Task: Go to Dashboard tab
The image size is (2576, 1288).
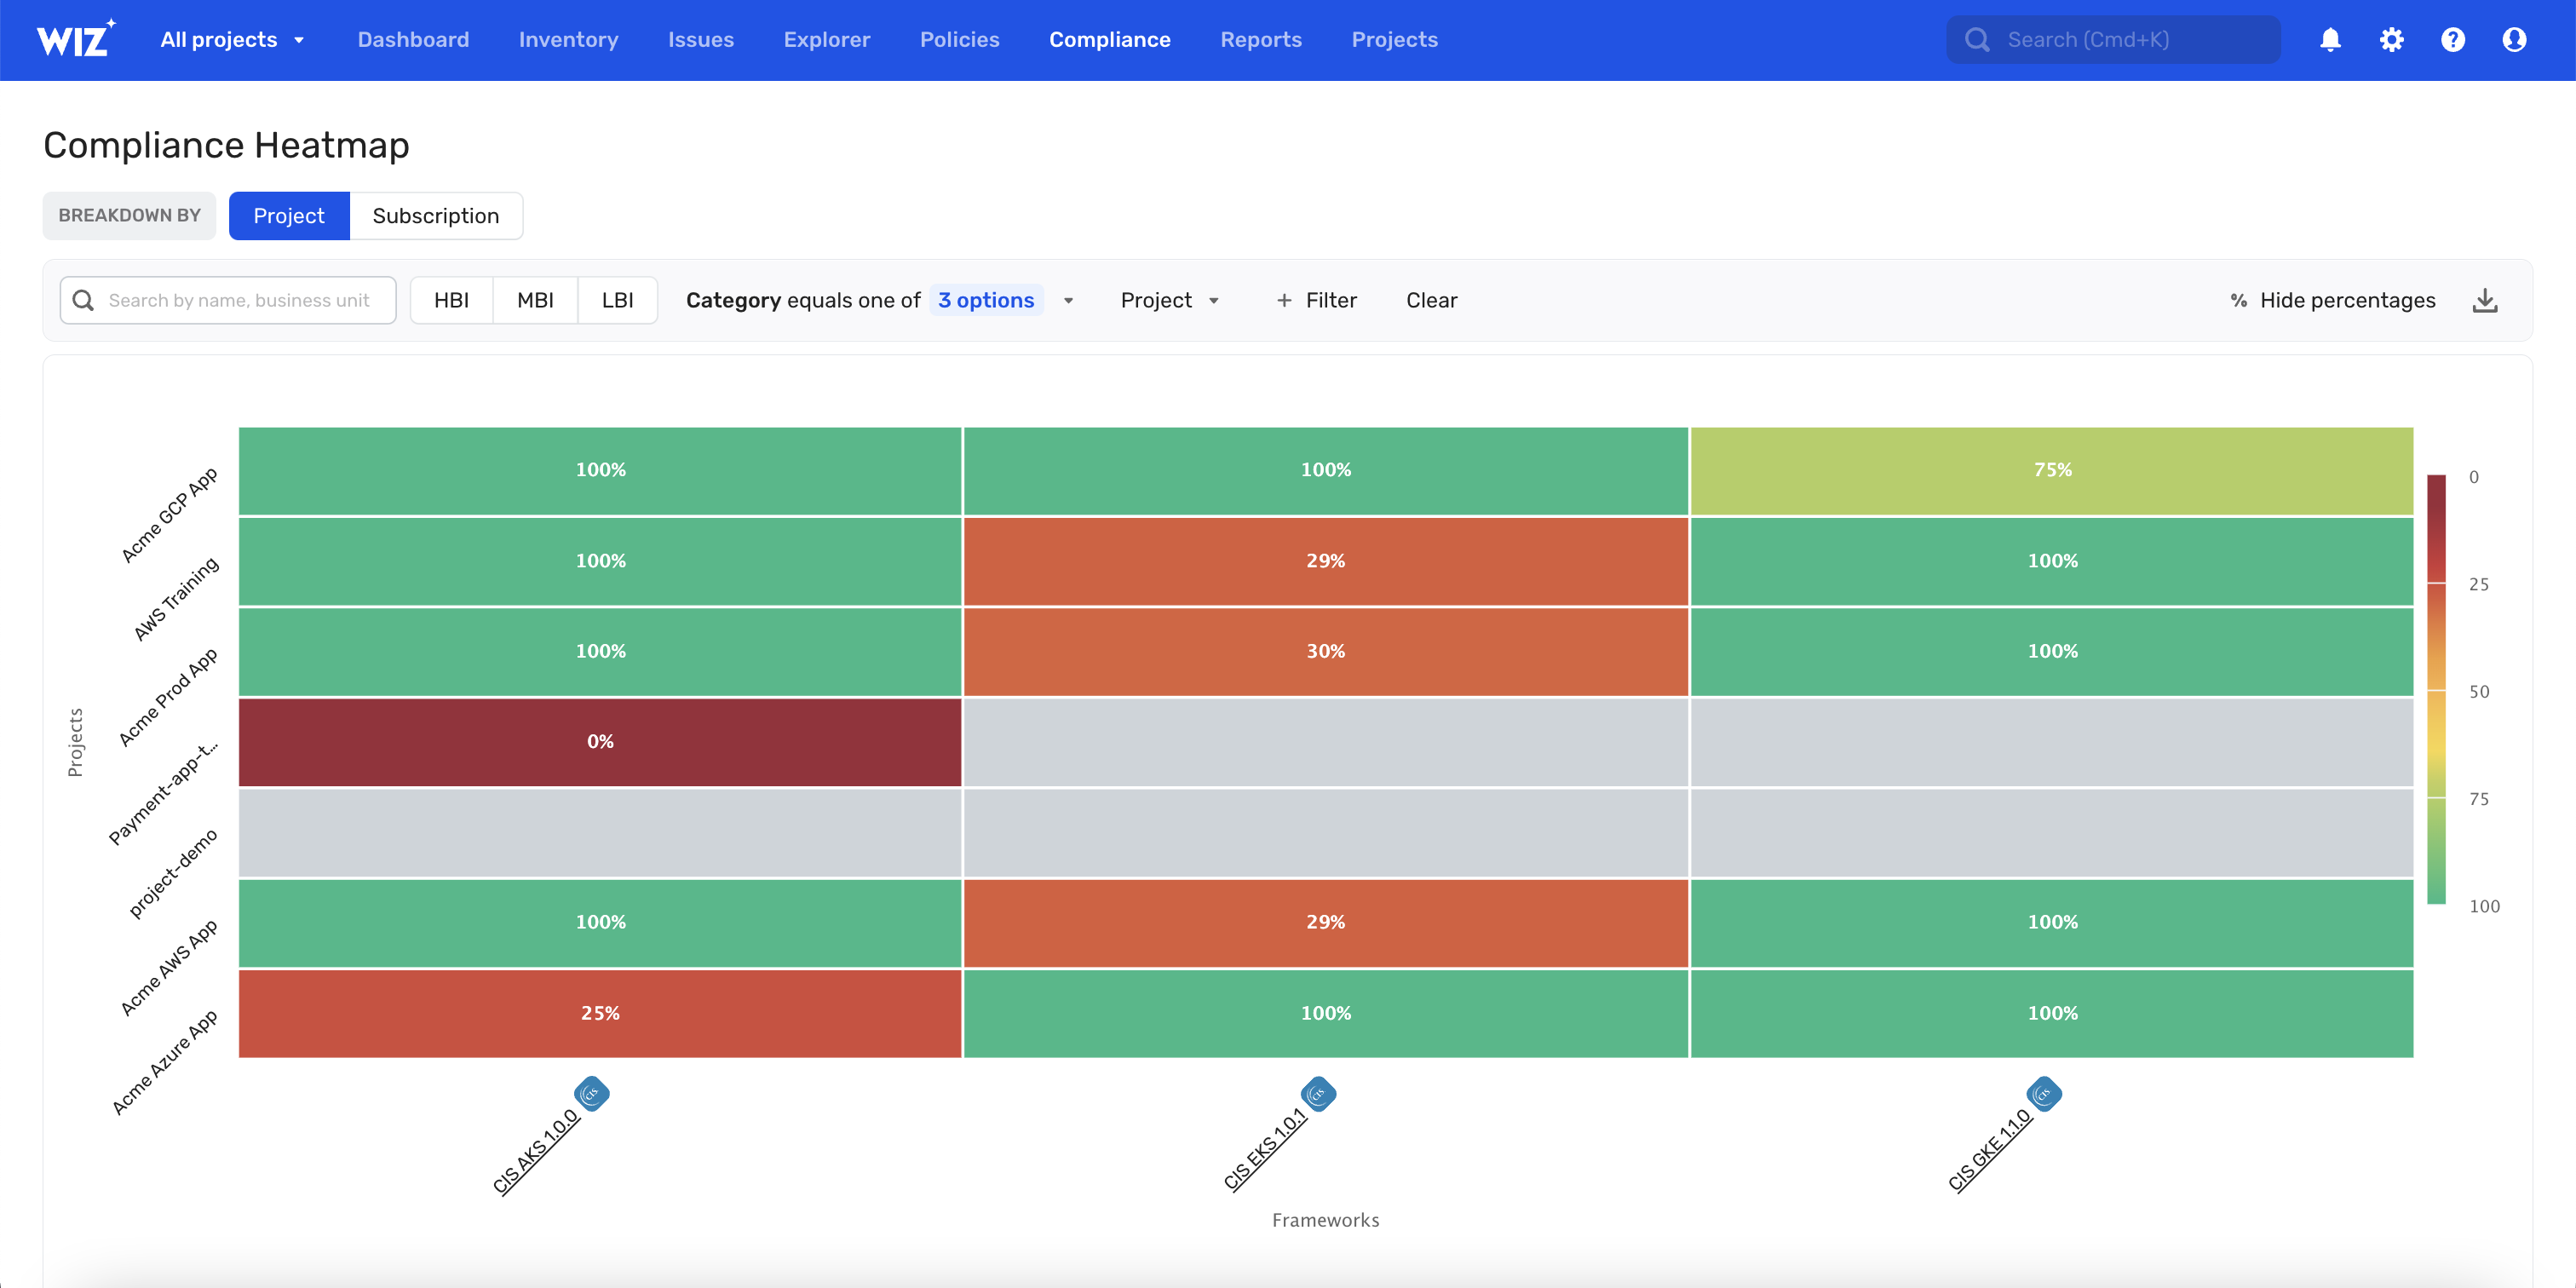Action: click(413, 40)
